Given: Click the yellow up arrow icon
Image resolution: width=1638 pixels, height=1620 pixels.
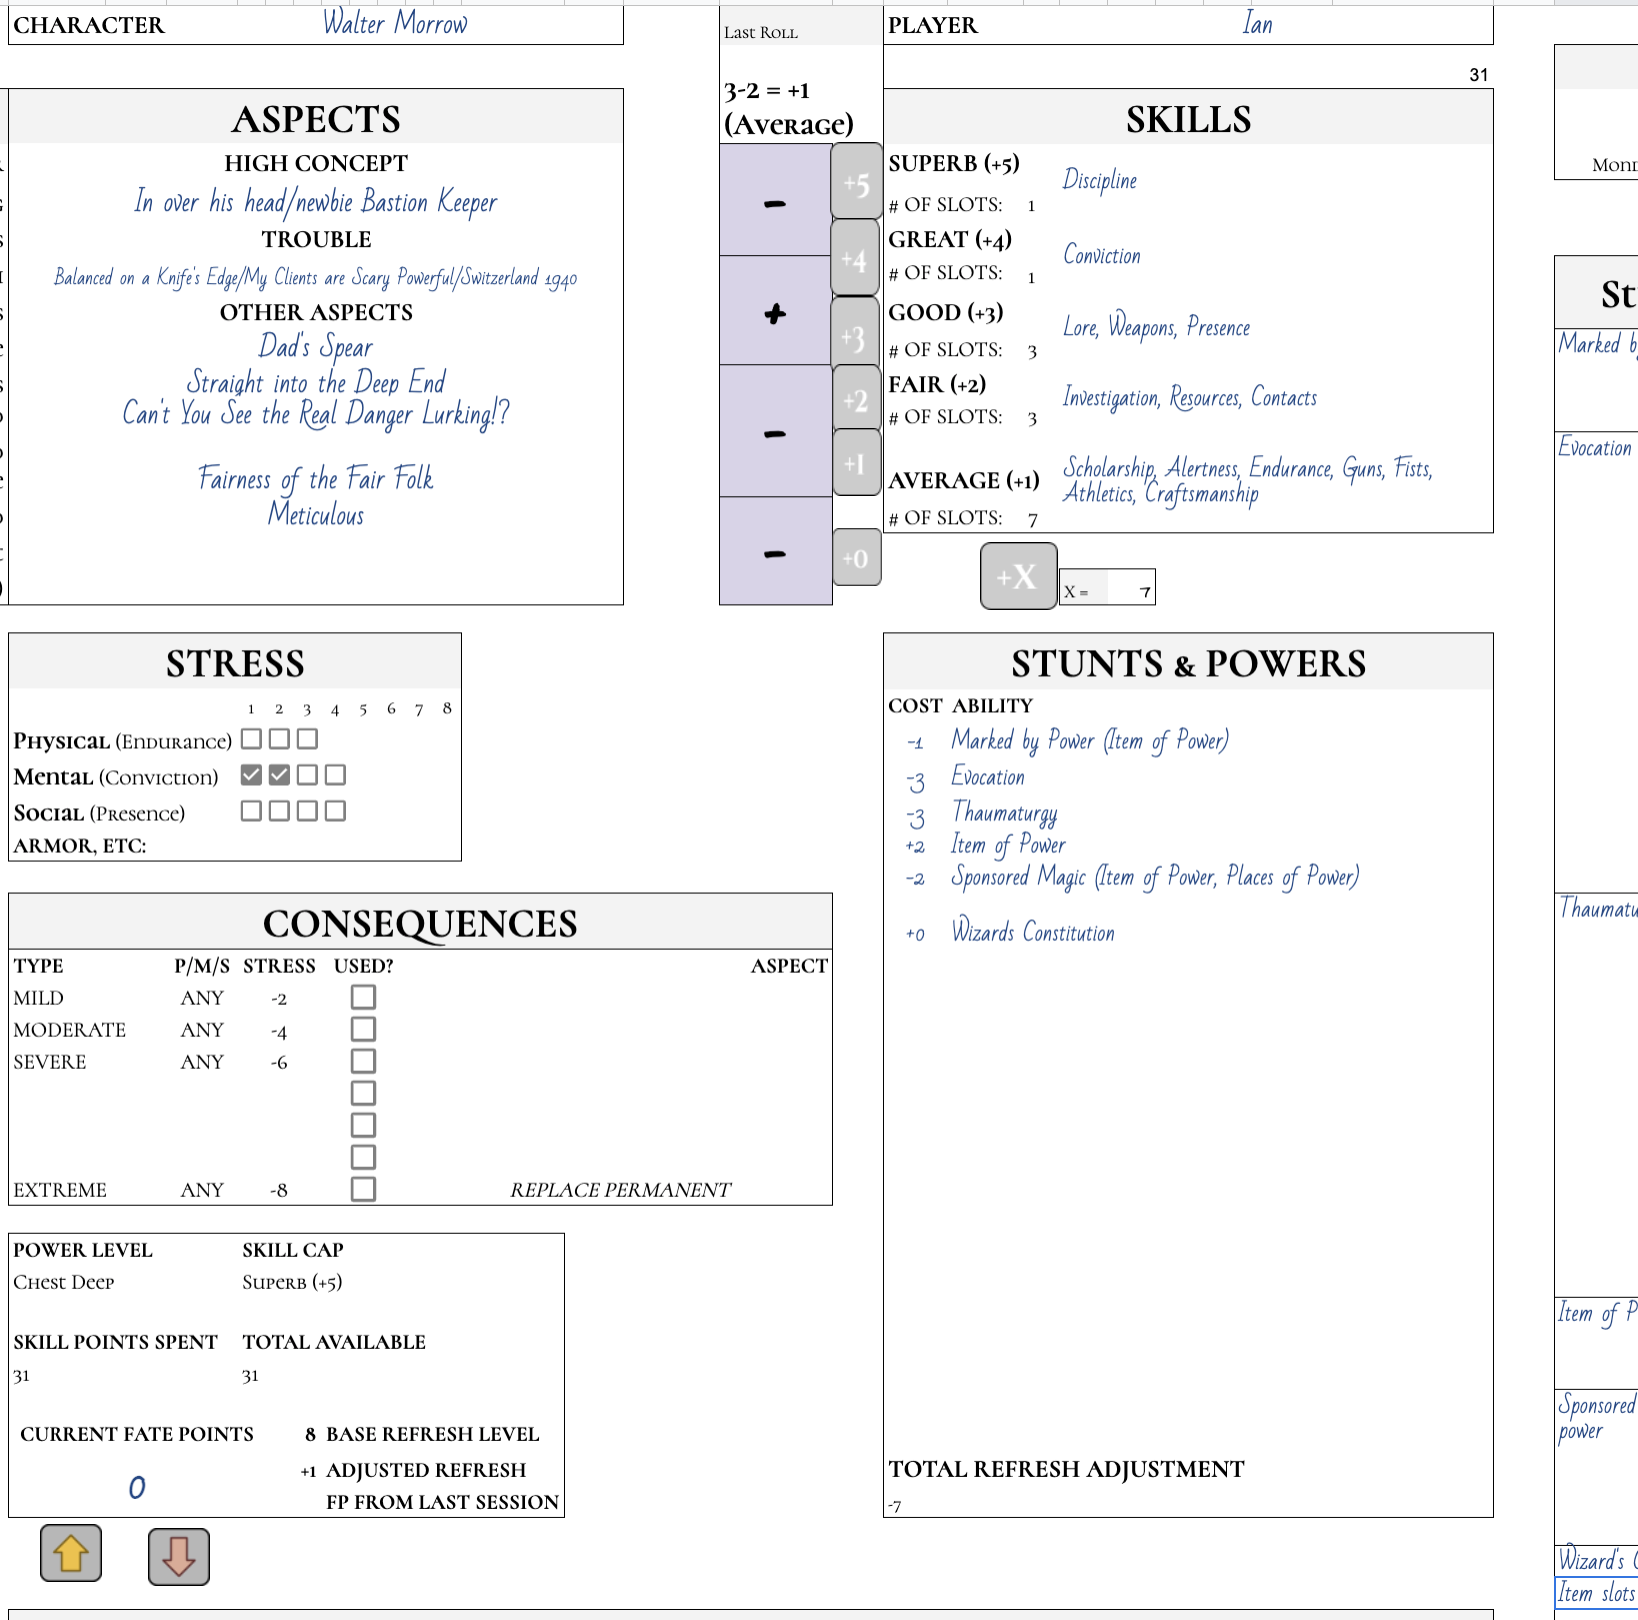Looking at the screenshot, I should click(x=71, y=1553).
